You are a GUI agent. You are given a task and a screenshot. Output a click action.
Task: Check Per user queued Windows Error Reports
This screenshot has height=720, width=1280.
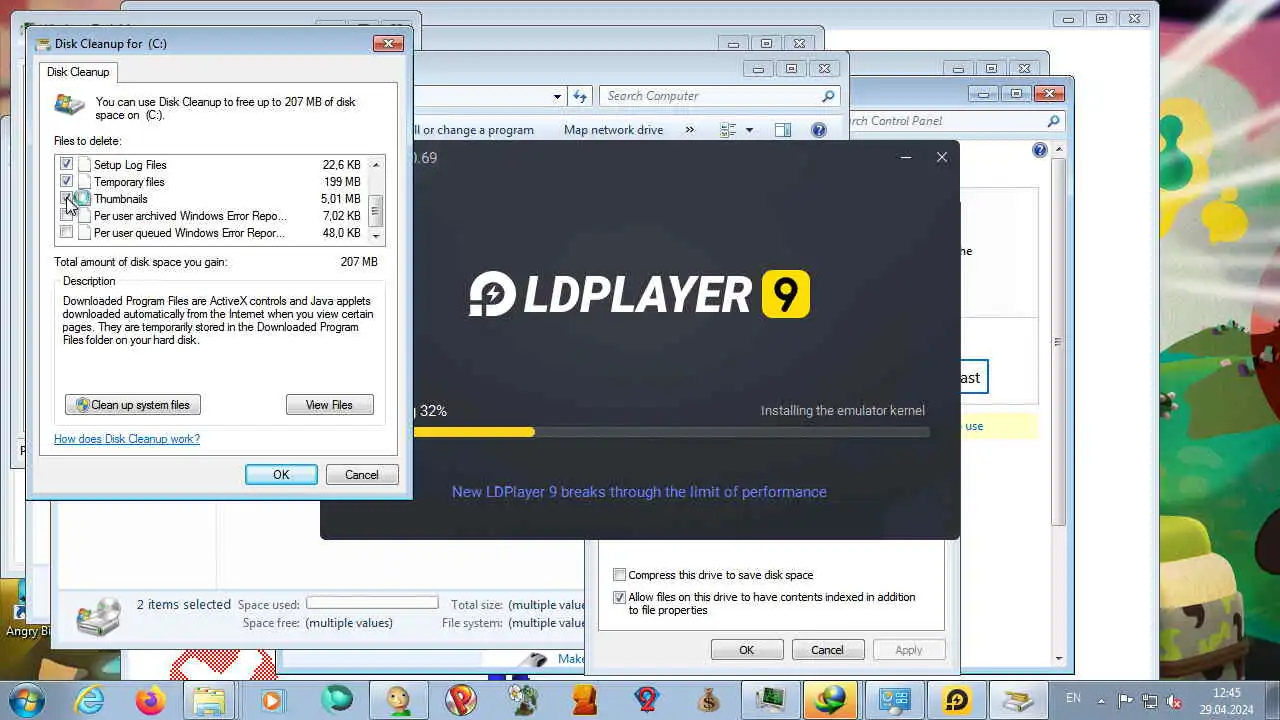[66, 232]
